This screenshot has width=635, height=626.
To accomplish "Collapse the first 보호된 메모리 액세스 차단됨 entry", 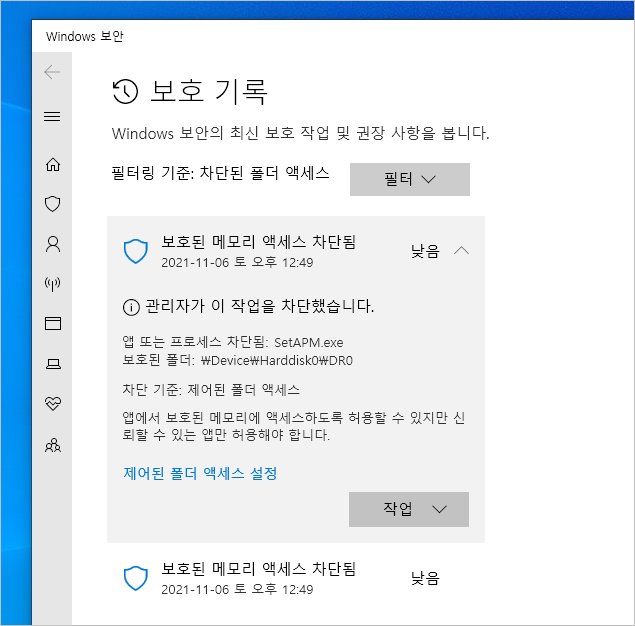I will [296, 251].
